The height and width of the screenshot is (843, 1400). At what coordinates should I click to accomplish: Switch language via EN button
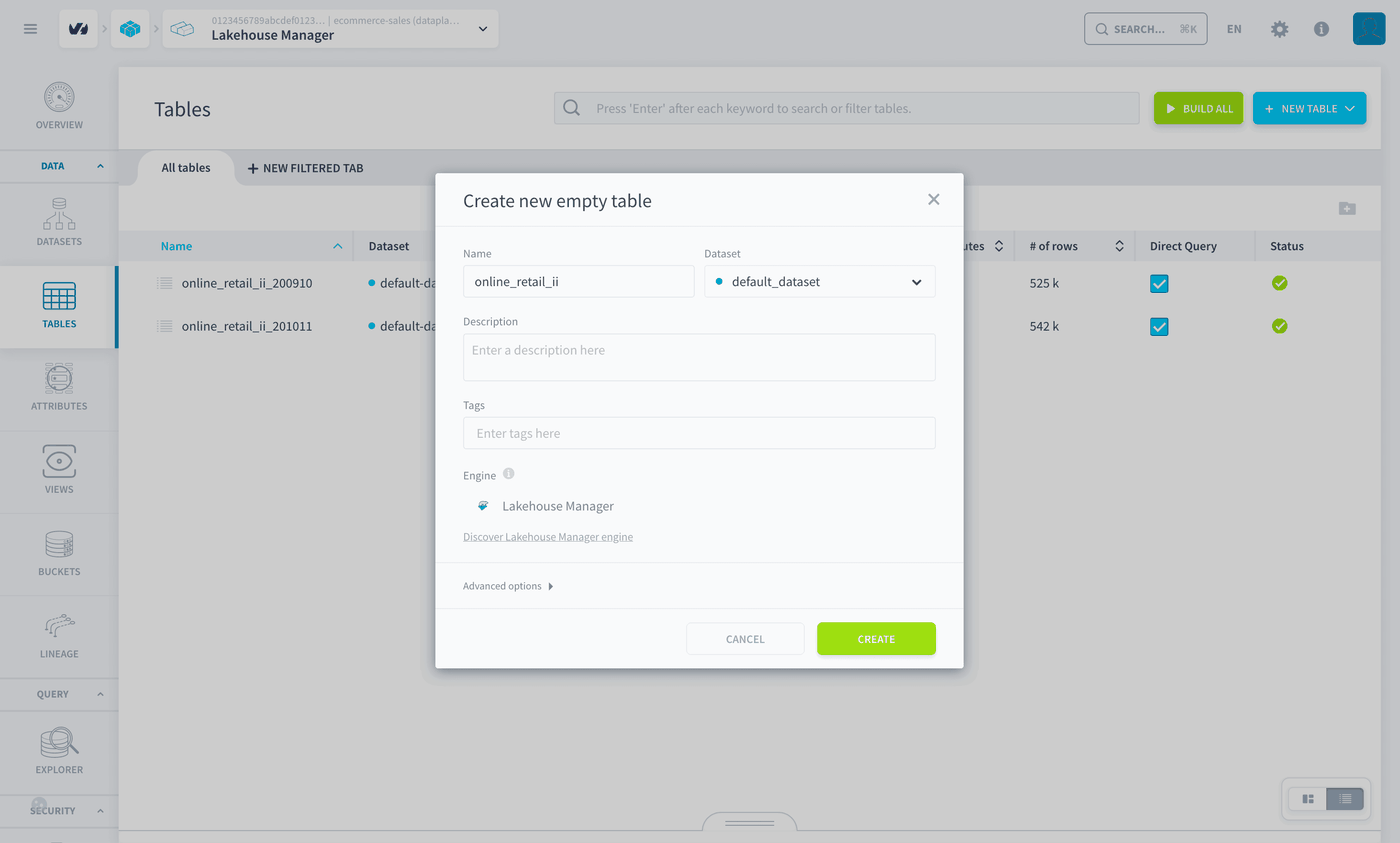[x=1234, y=29]
